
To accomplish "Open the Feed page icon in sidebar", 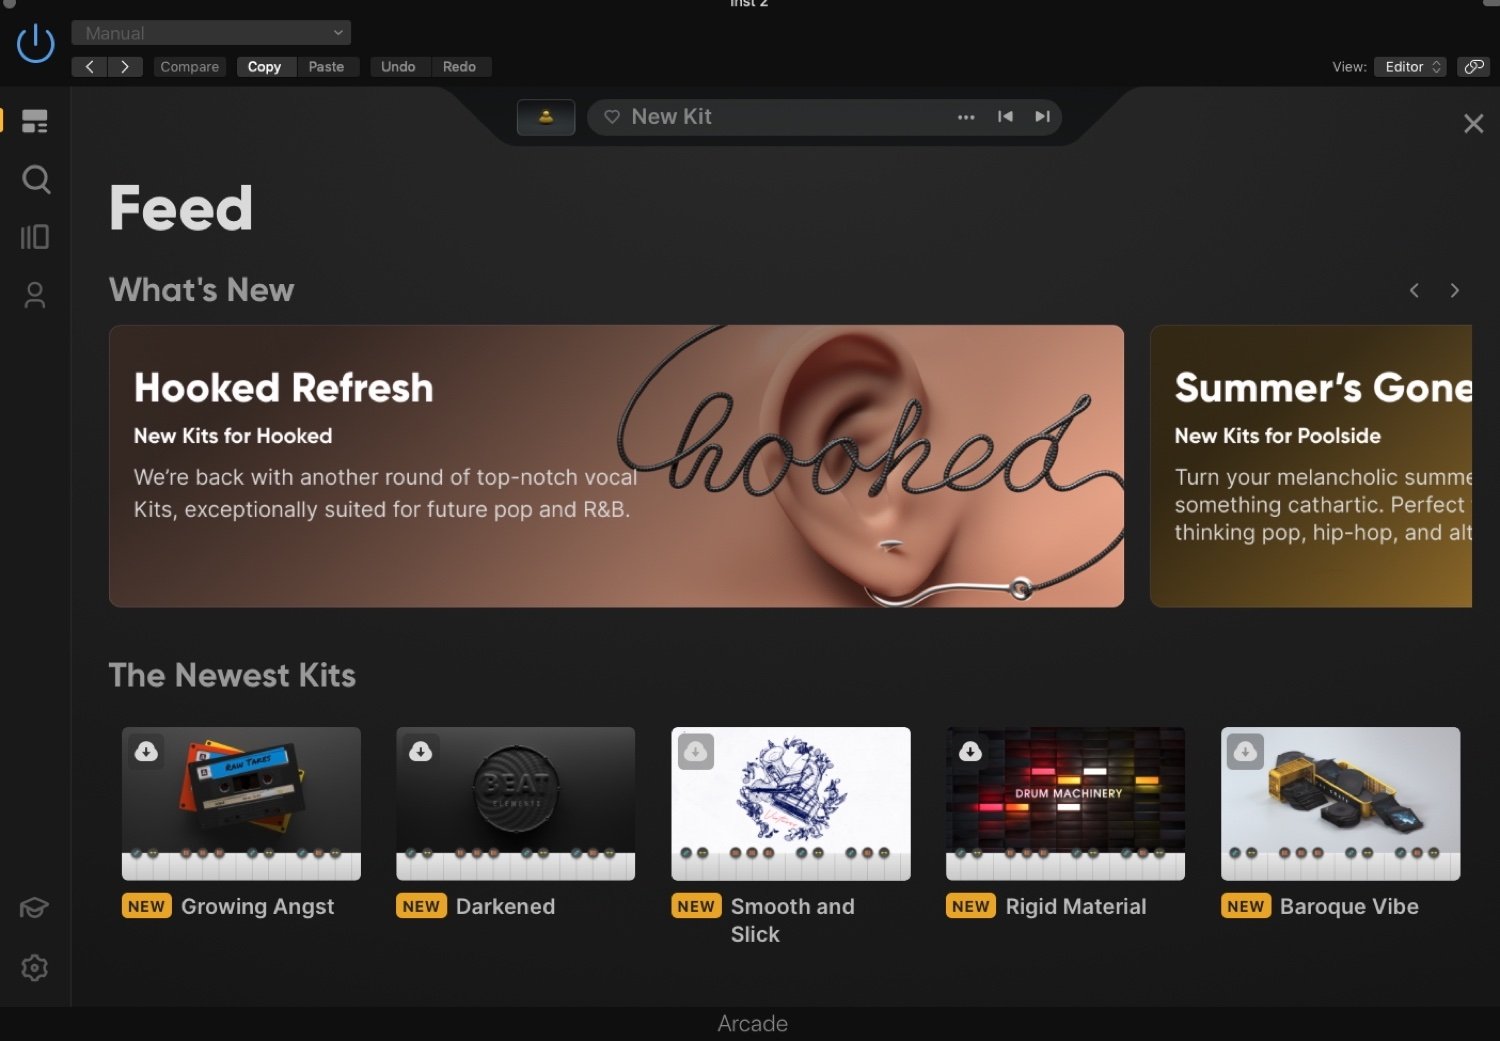I will (35, 121).
